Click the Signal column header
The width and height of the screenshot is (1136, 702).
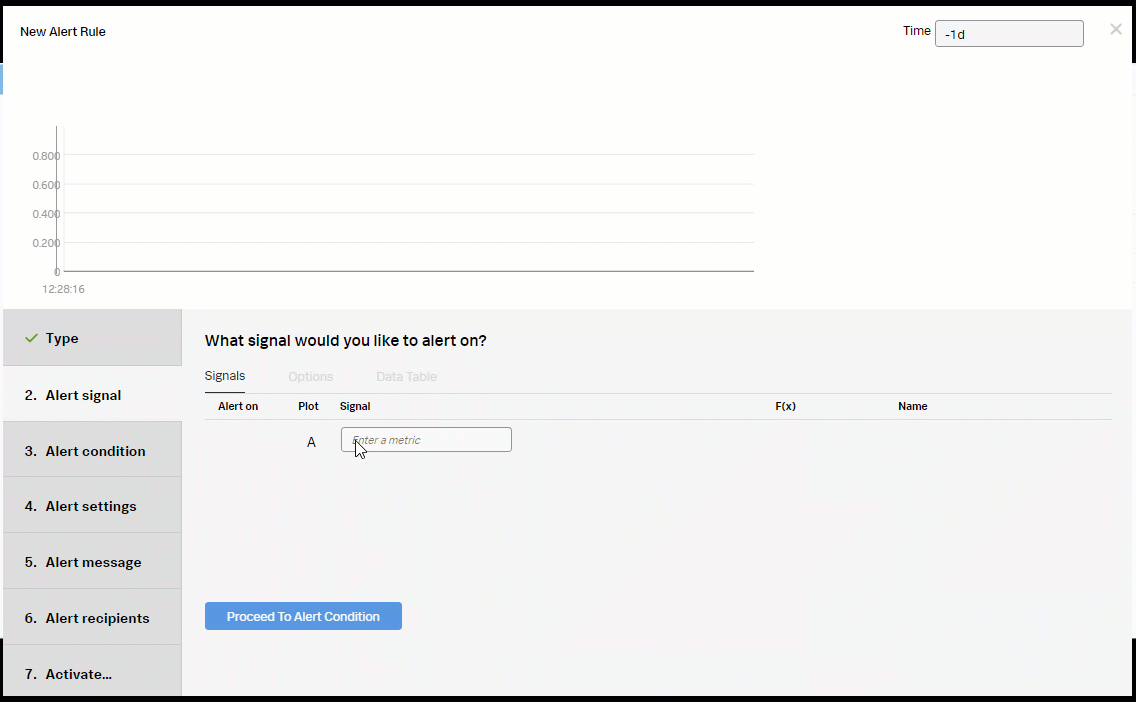355,406
